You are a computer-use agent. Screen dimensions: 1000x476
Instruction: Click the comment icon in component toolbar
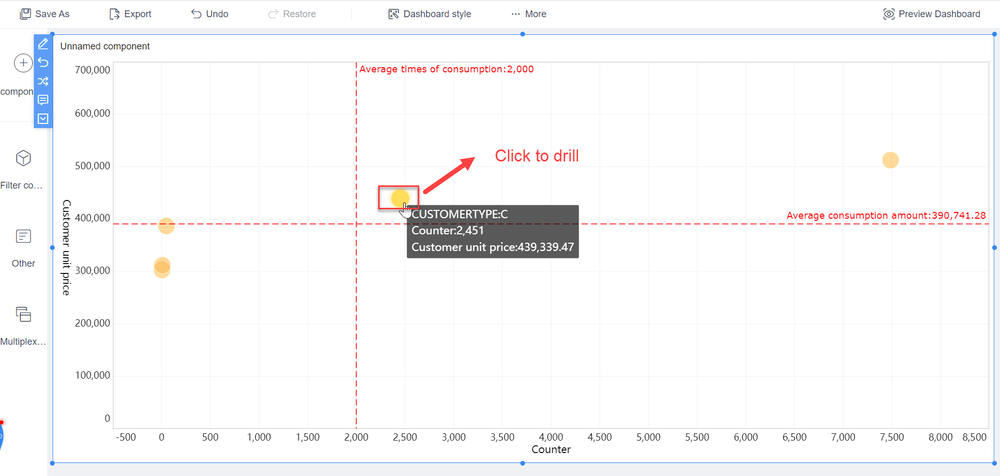point(43,100)
